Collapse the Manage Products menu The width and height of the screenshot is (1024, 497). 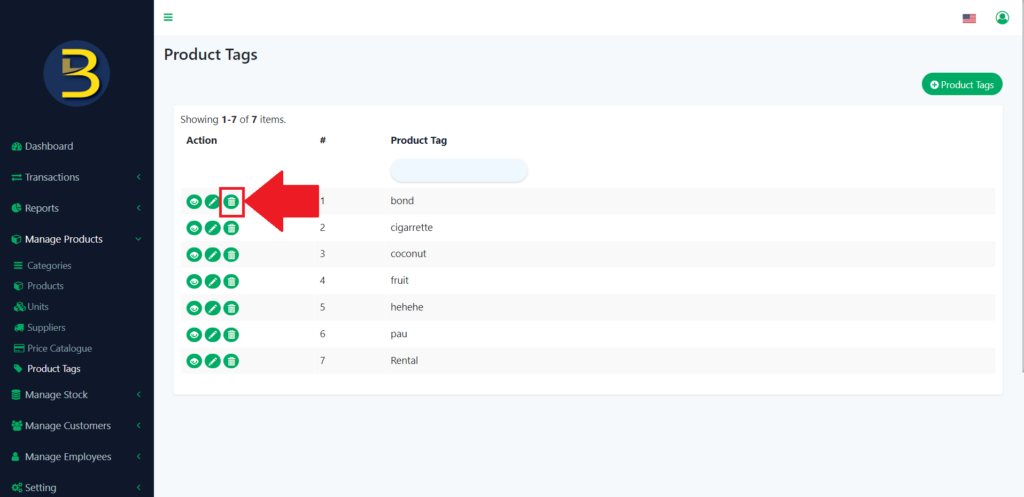pyautogui.click(x=75, y=239)
